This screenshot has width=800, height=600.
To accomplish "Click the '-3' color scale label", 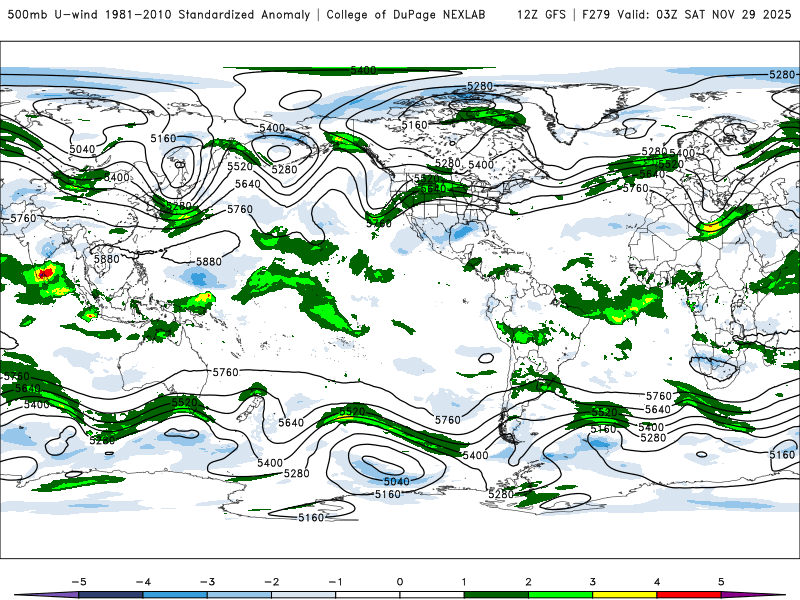I will (x=207, y=582).
